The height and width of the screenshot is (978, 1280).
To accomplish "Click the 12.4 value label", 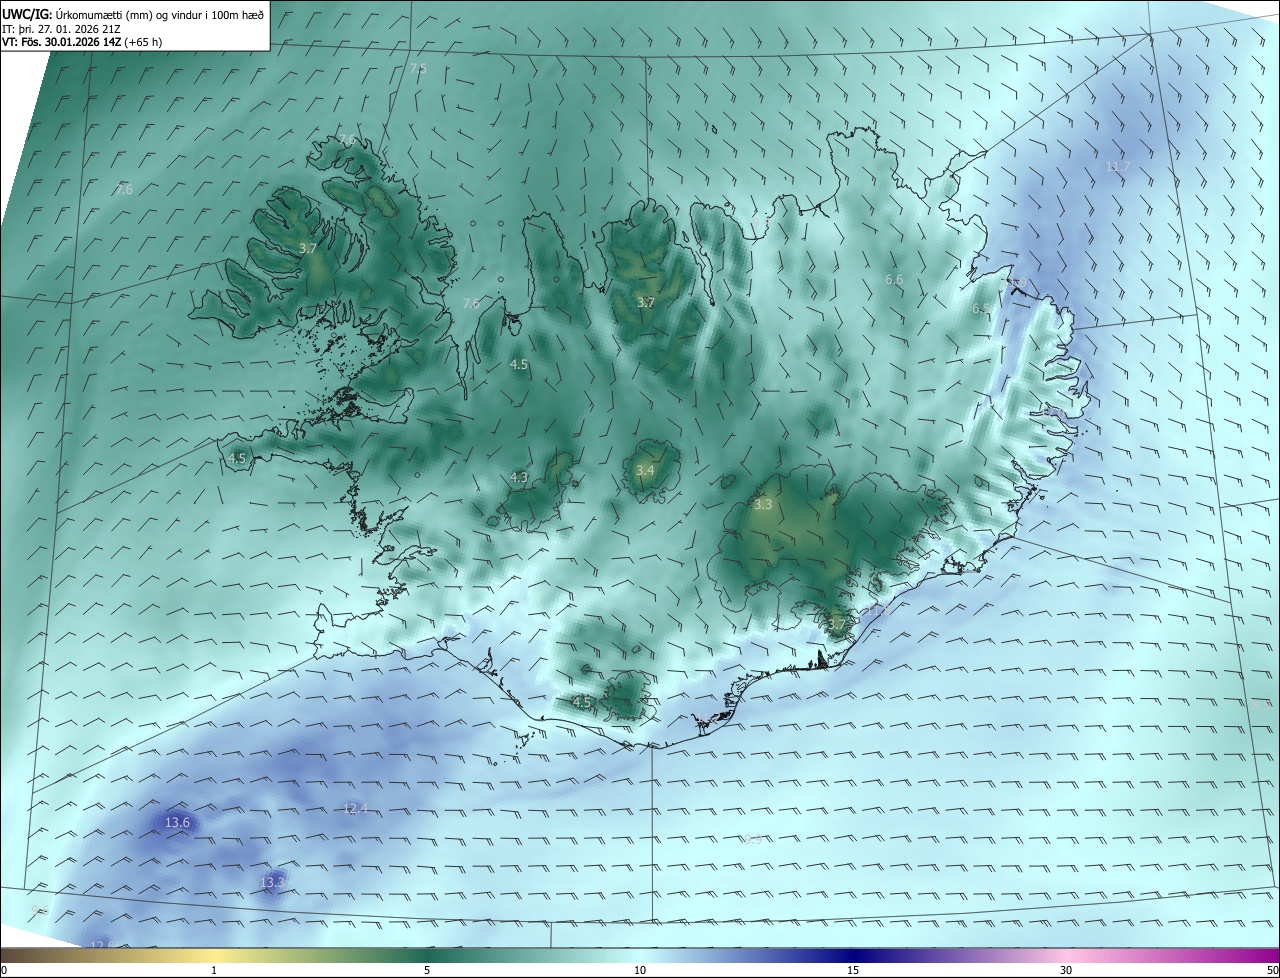I will point(355,808).
